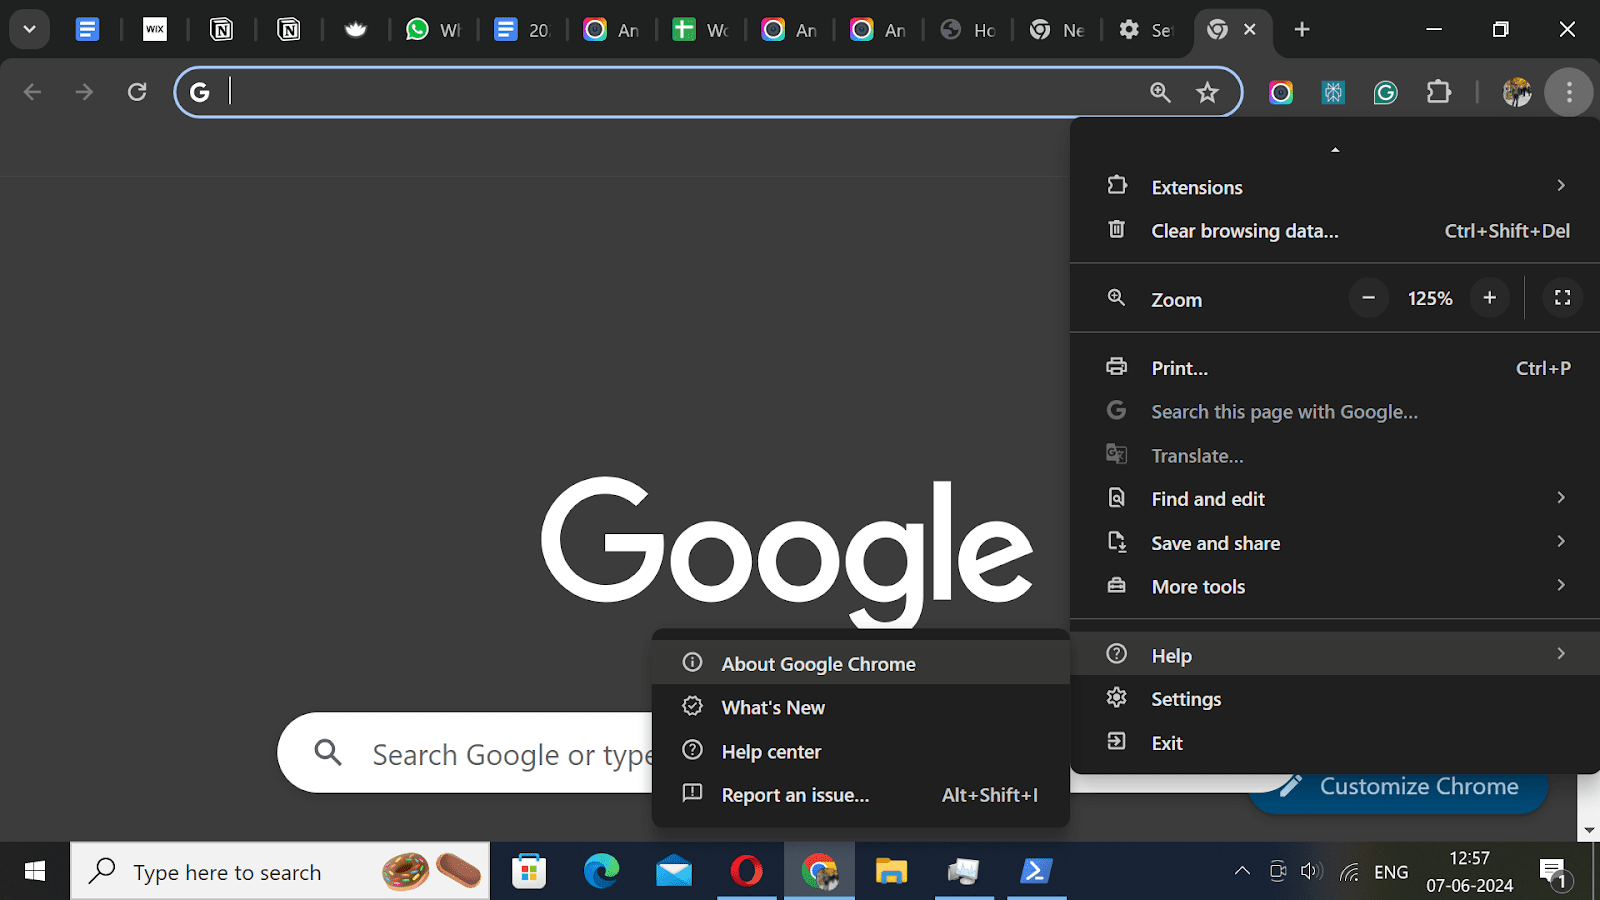Select About Google Chrome

[818, 663]
